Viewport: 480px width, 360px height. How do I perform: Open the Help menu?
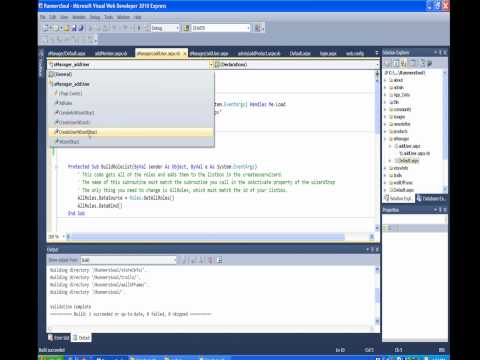(x=137, y=17)
